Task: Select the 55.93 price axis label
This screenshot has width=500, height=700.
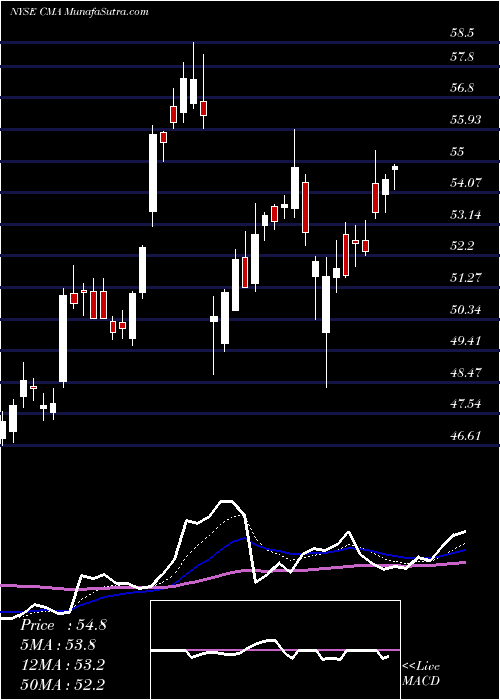Action: coord(466,120)
